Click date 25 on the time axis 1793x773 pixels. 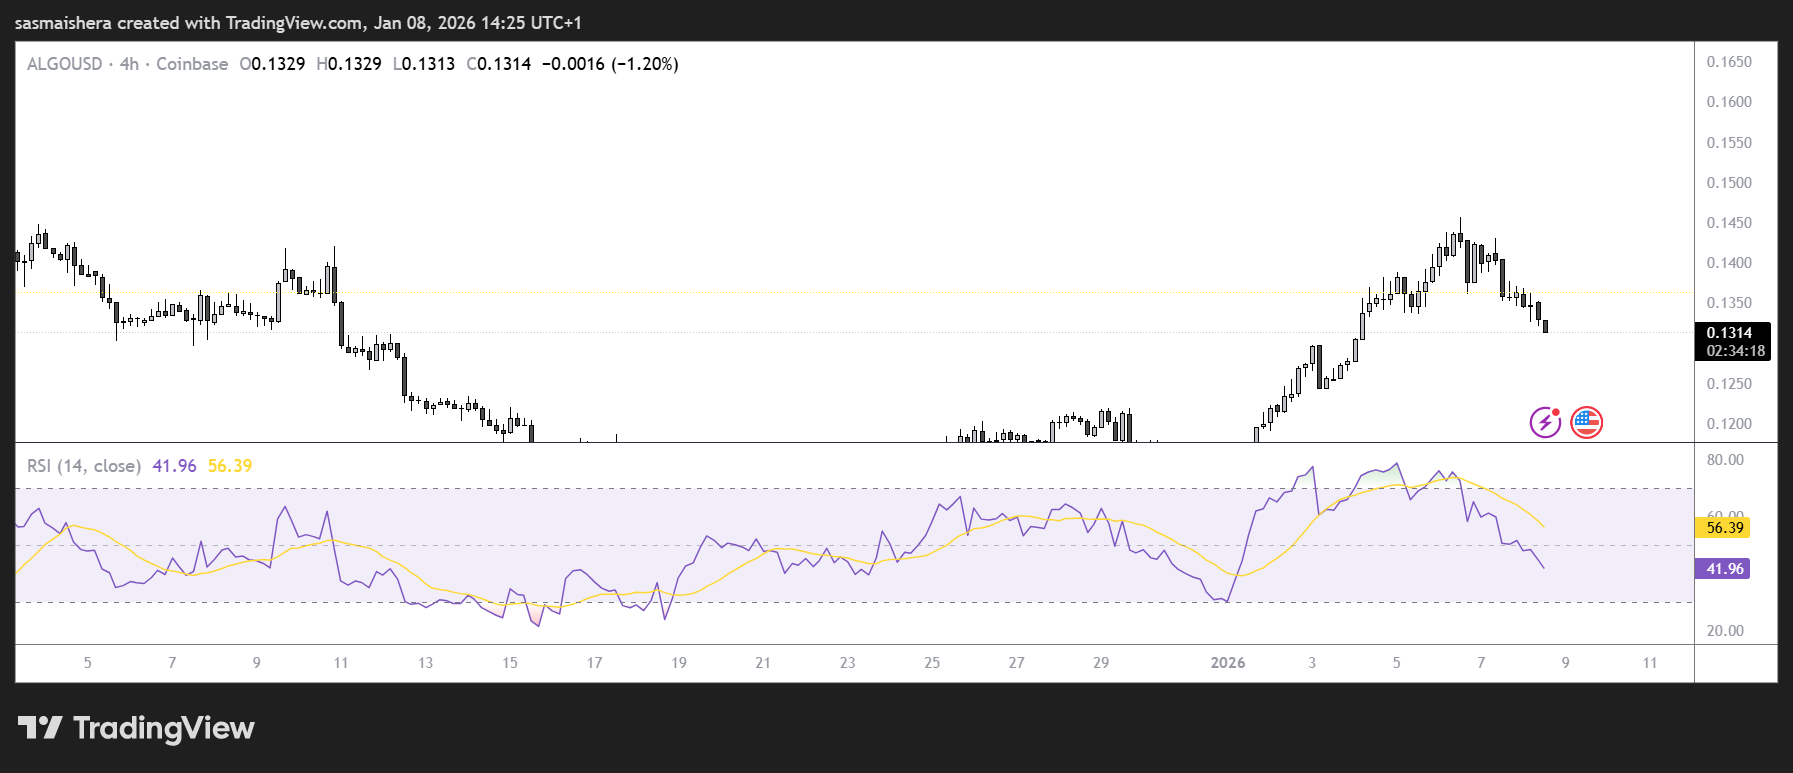coord(932,663)
